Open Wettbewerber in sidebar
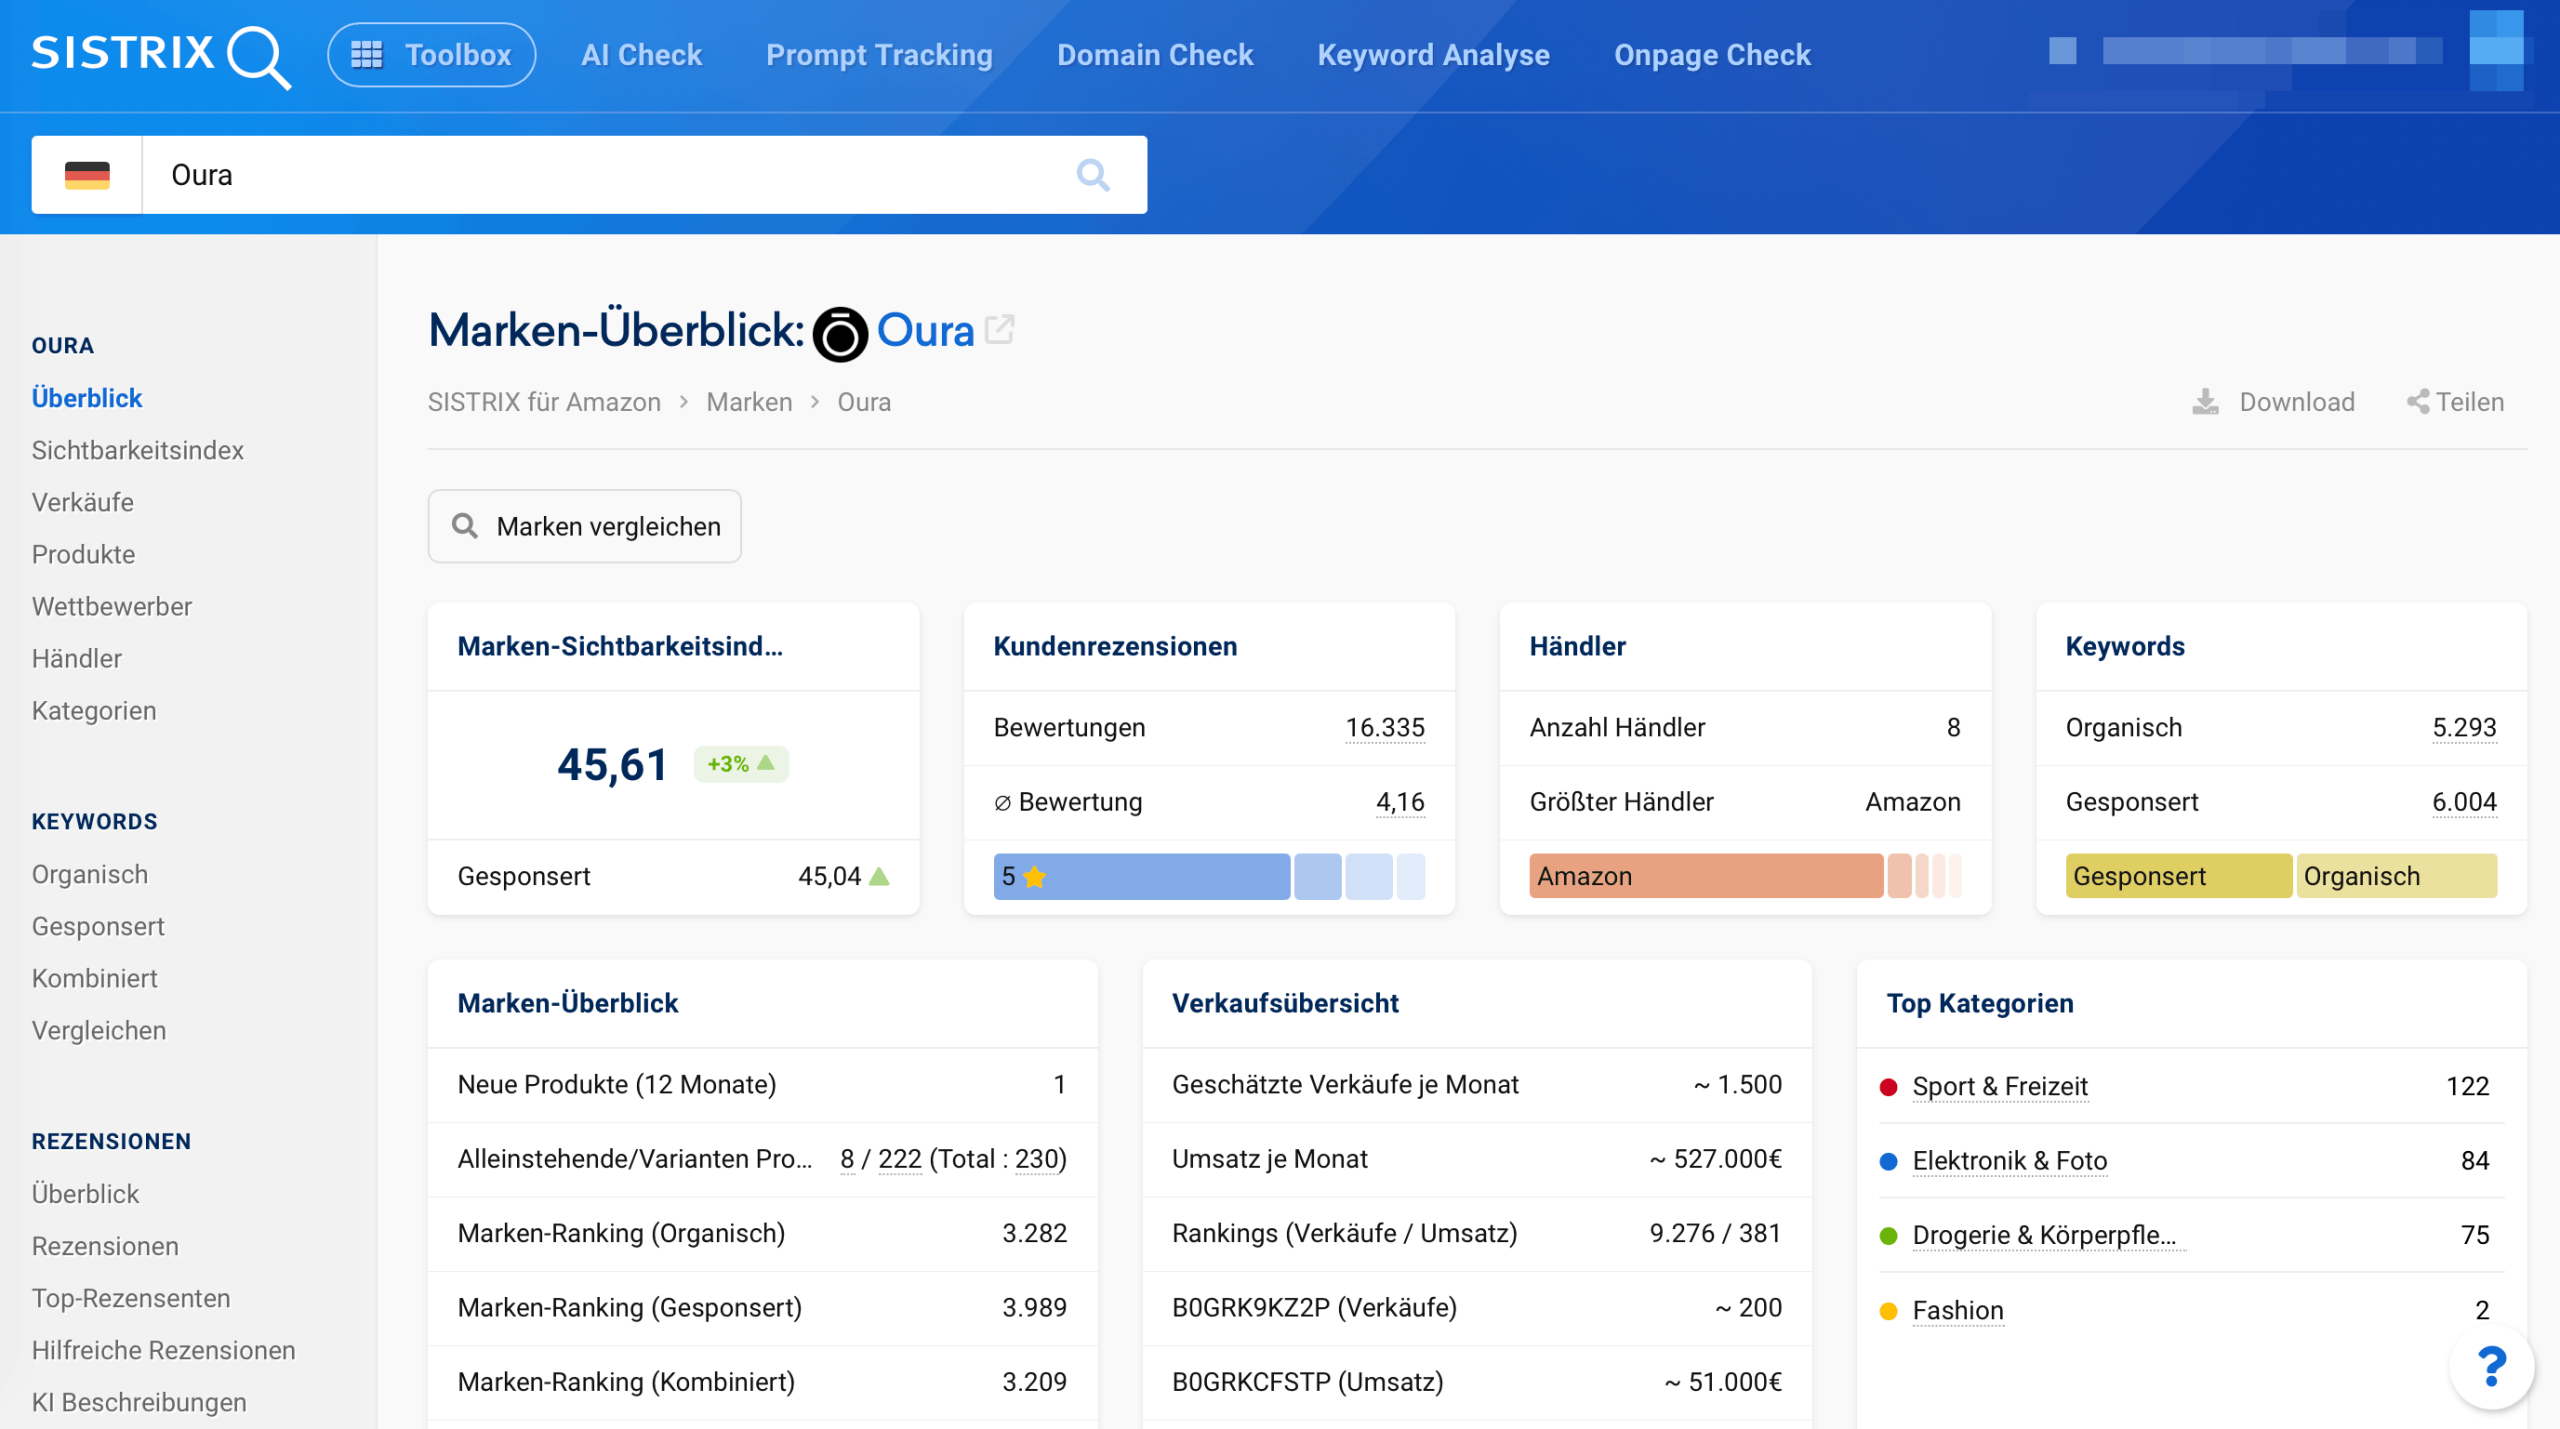 pyautogui.click(x=112, y=606)
